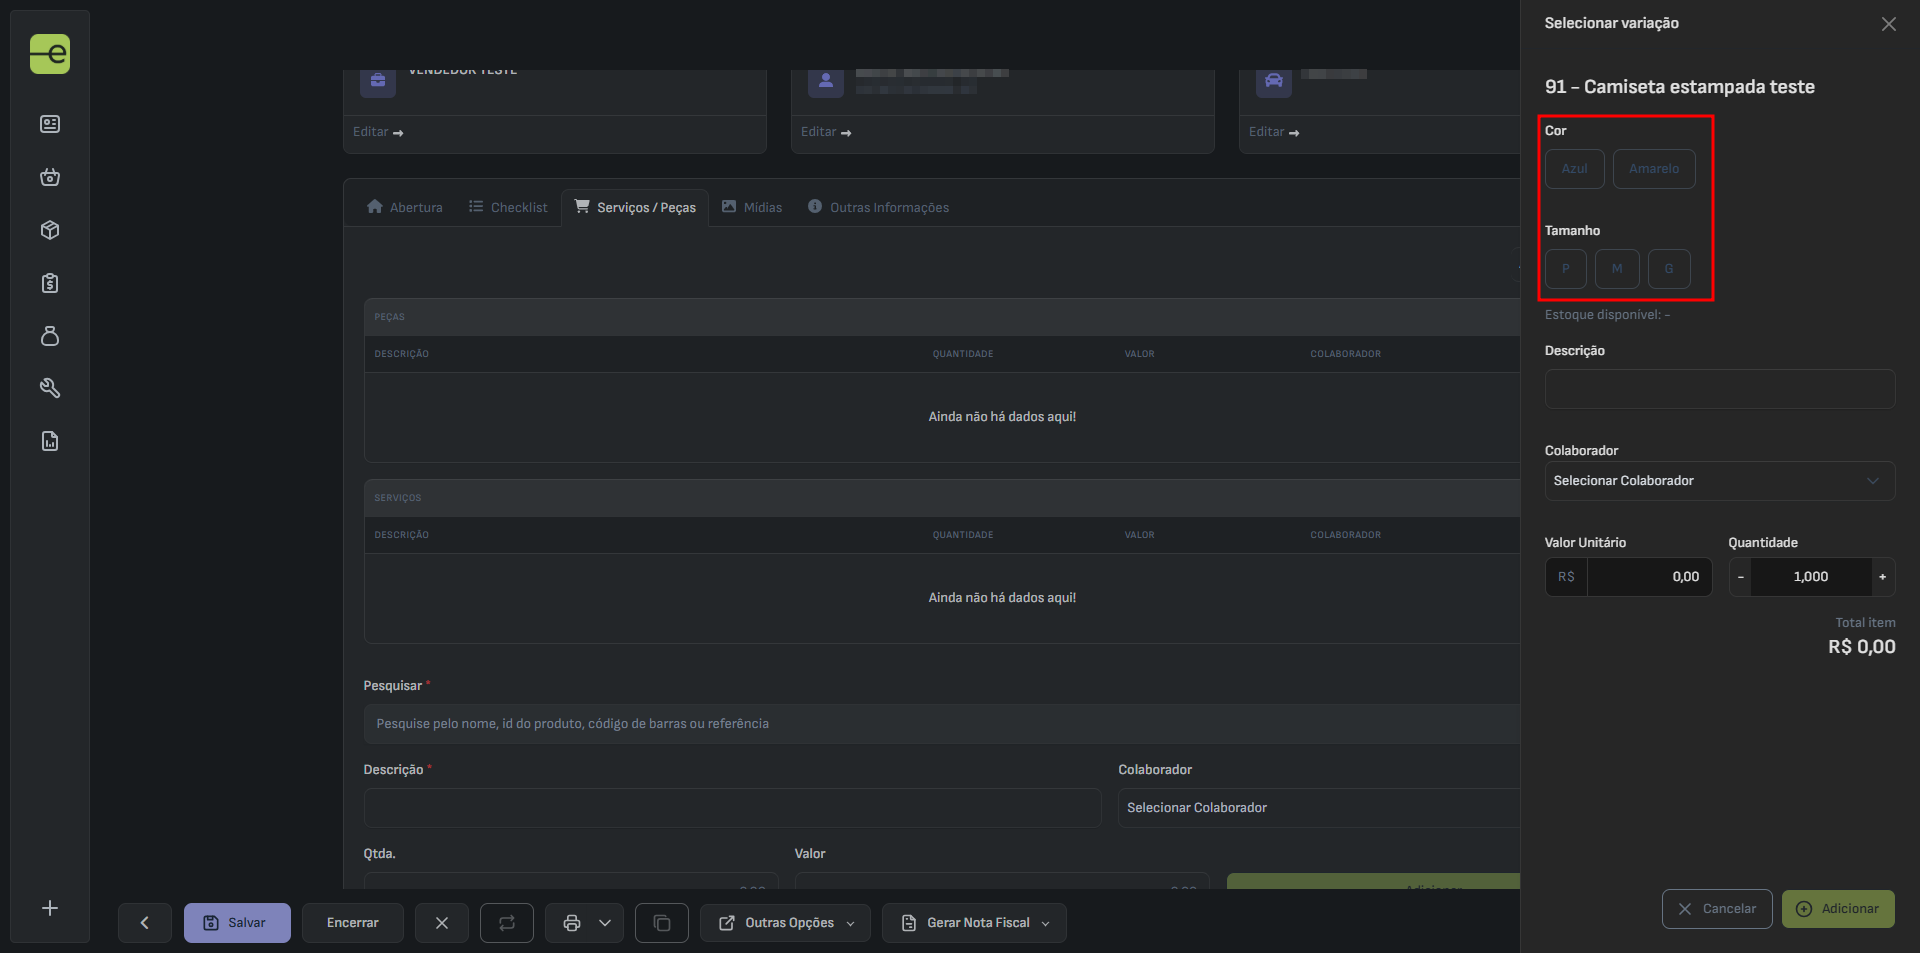The width and height of the screenshot is (1920, 953).
Task: Choose size M variation
Action: coord(1616,269)
